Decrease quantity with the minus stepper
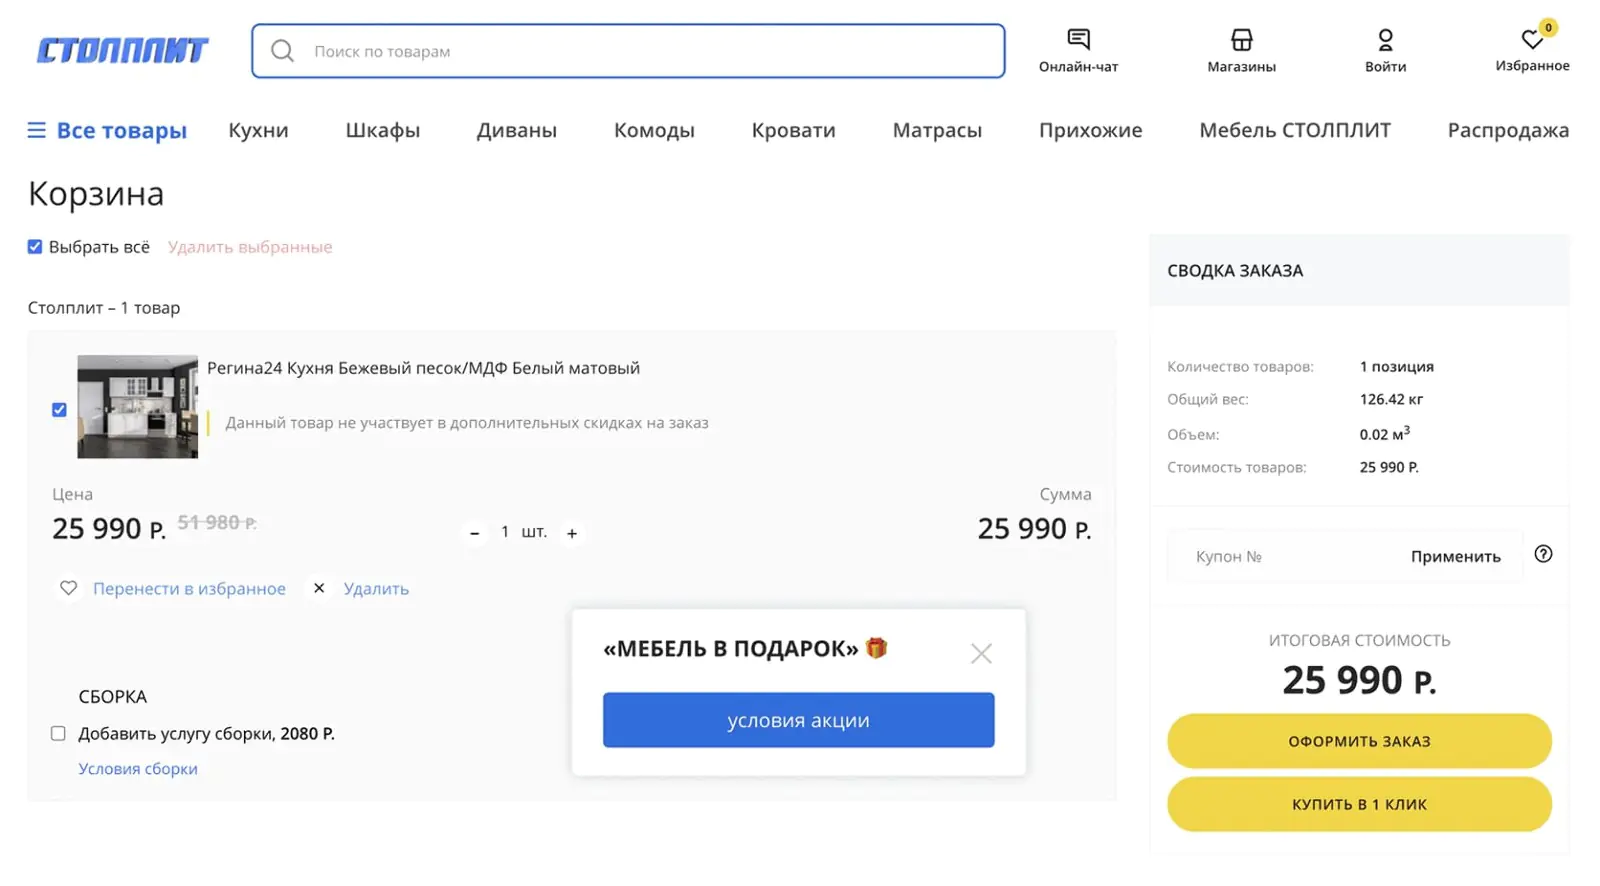 [473, 532]
